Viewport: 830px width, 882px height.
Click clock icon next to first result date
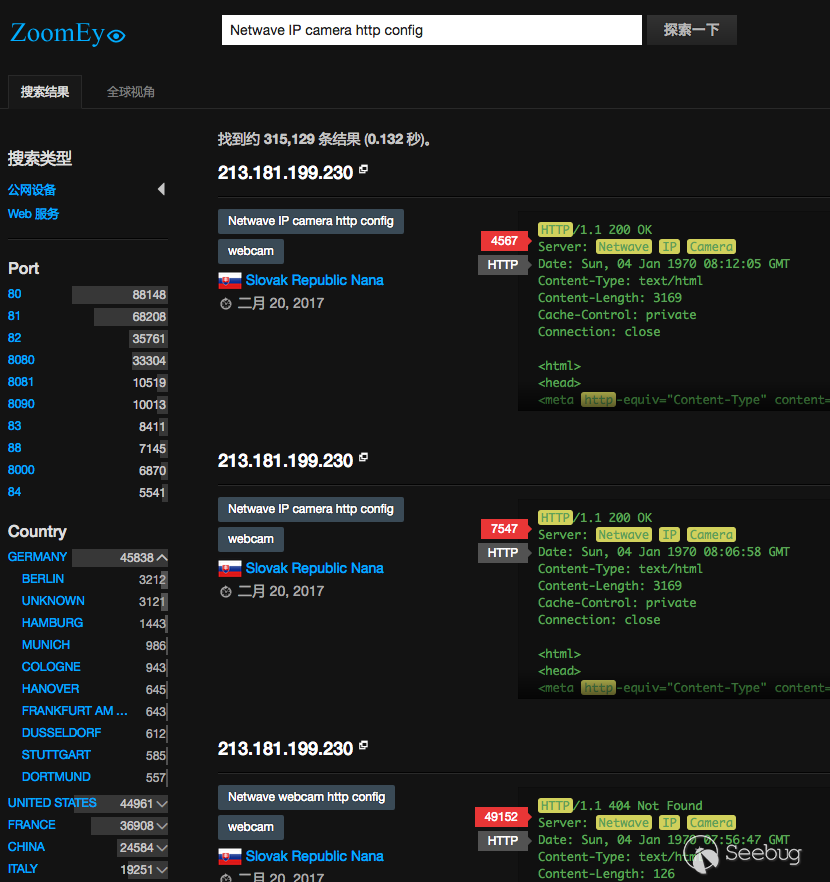[x=226, y=304]
